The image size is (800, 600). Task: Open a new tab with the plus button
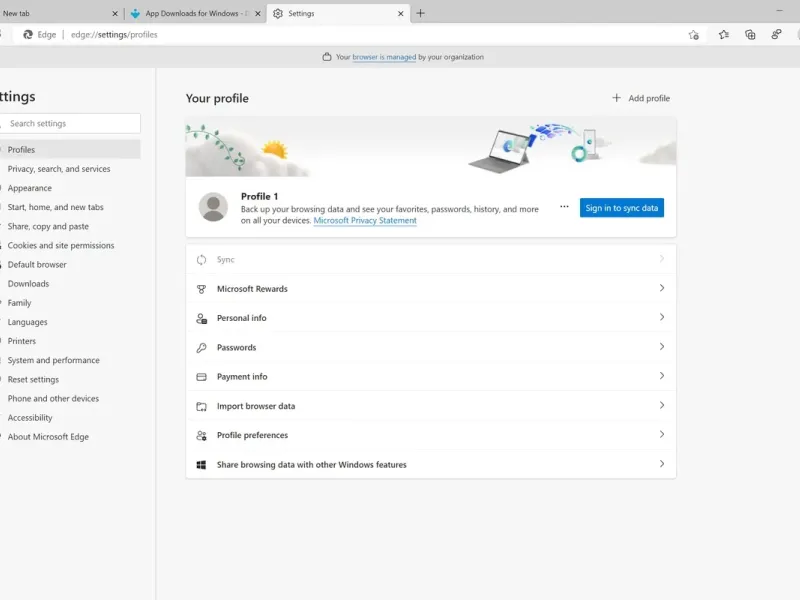pyautogui.click(x=420, y=14)
